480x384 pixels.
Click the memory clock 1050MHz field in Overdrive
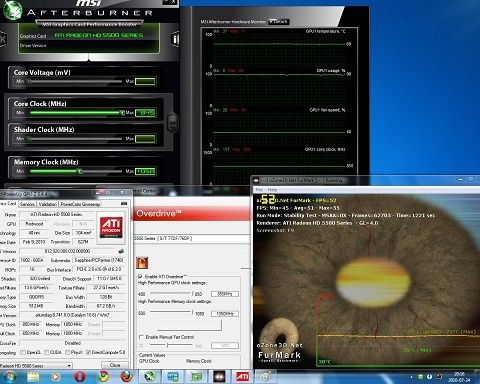[x=225, y=314]
